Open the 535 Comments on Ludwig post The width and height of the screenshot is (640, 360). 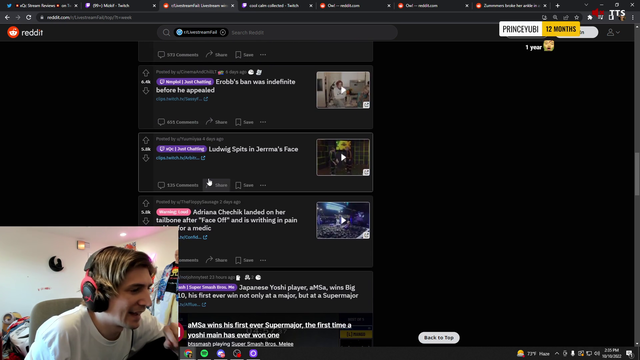pos(178,185)
